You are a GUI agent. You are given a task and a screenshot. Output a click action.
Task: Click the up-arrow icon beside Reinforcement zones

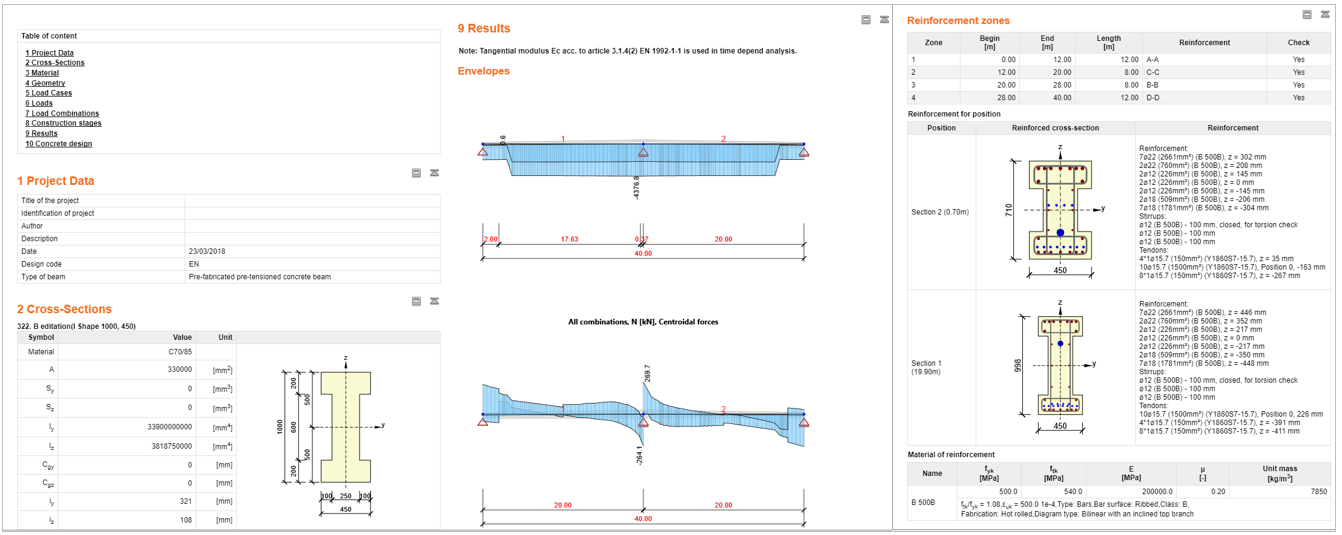coord(1324,15)
